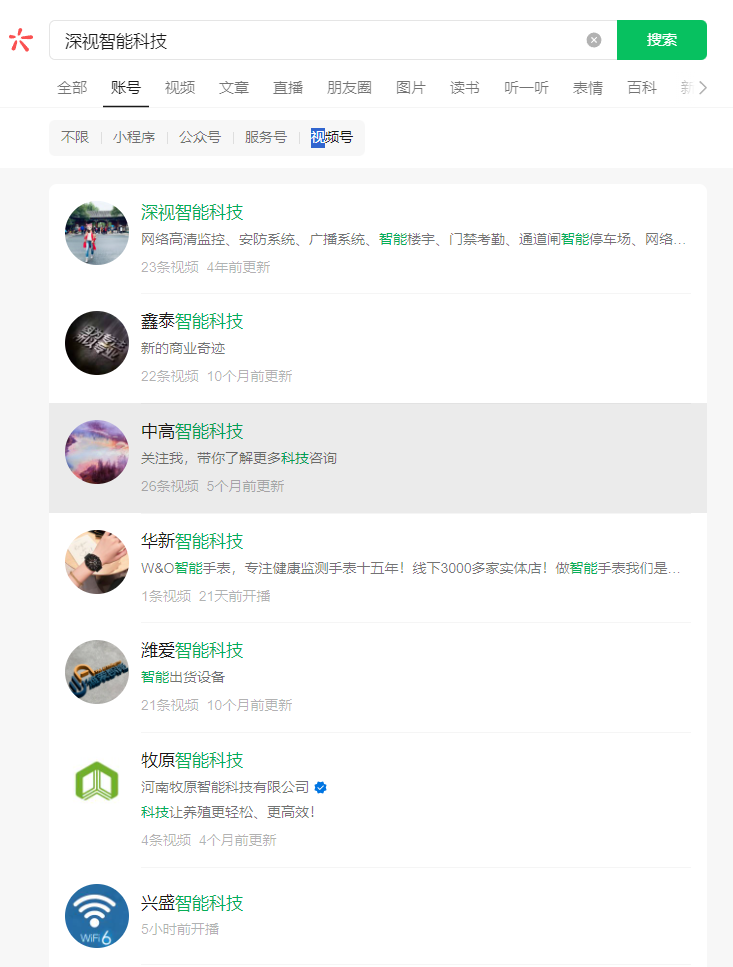The width and height of the screenshot is (733, 967).
Task: Click the text 21条视频 10个月前更新
Action: (216, 706)
